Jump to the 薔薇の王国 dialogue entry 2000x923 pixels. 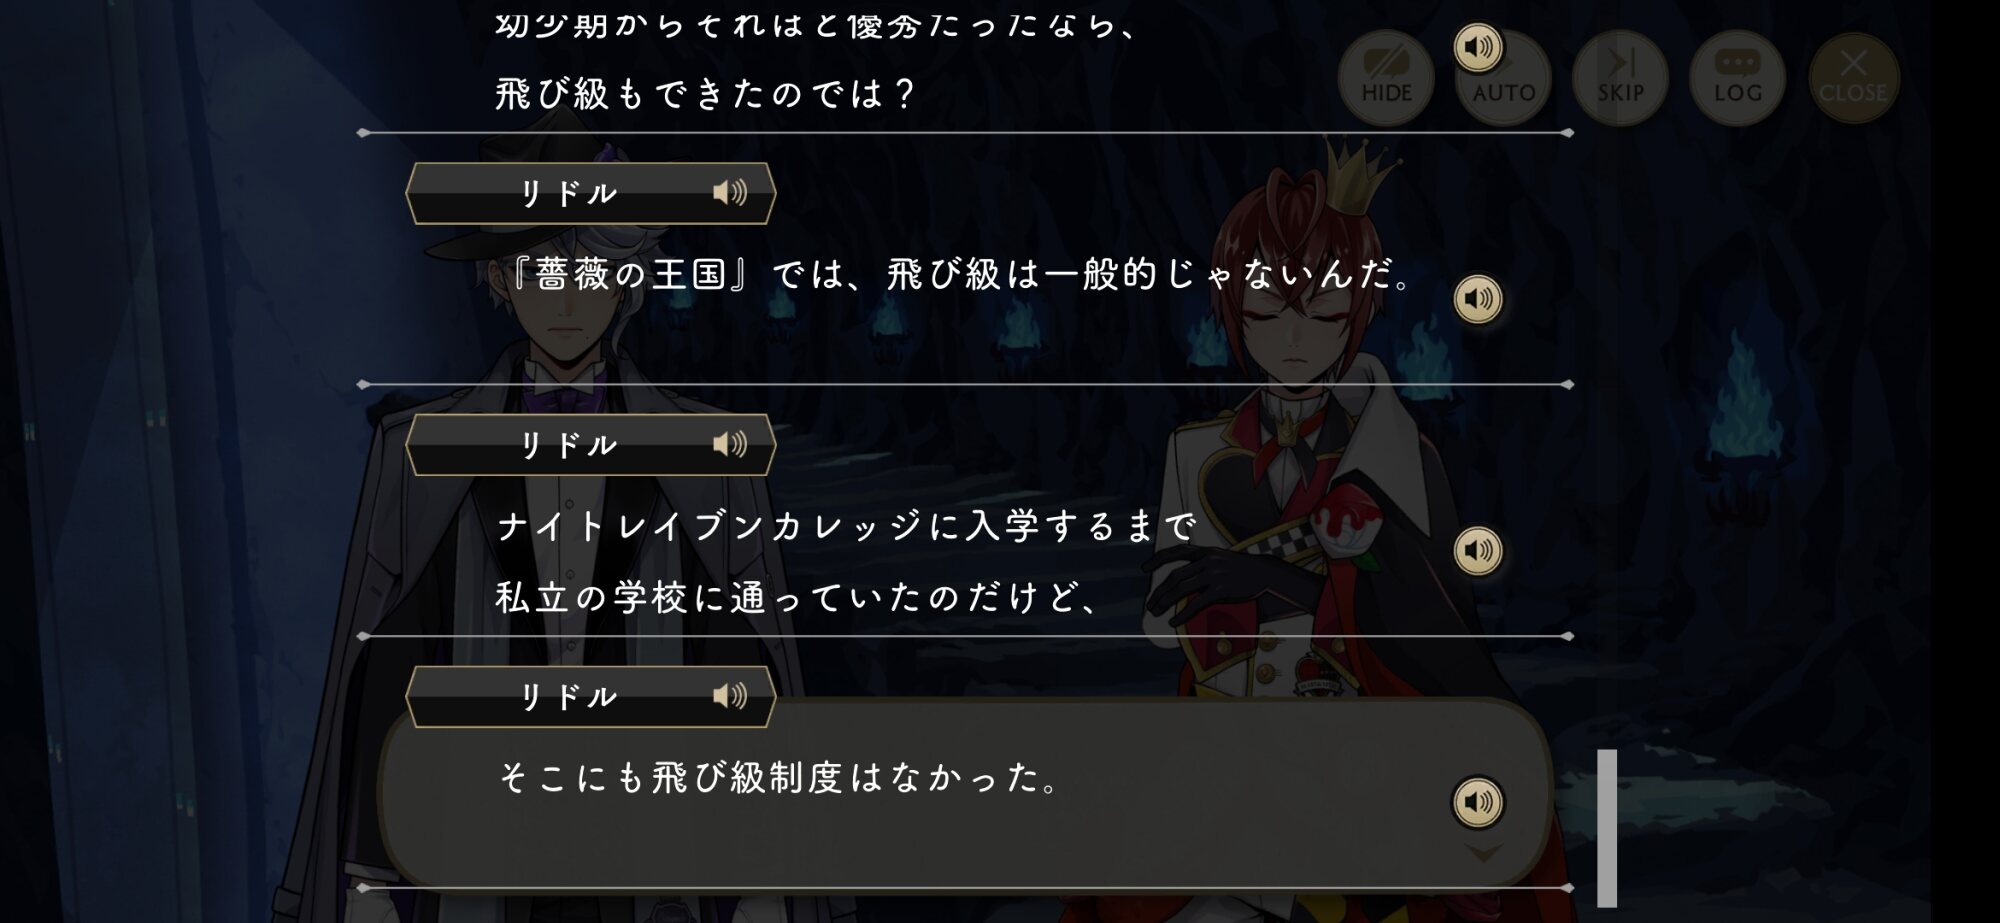(x=958, y=274)
